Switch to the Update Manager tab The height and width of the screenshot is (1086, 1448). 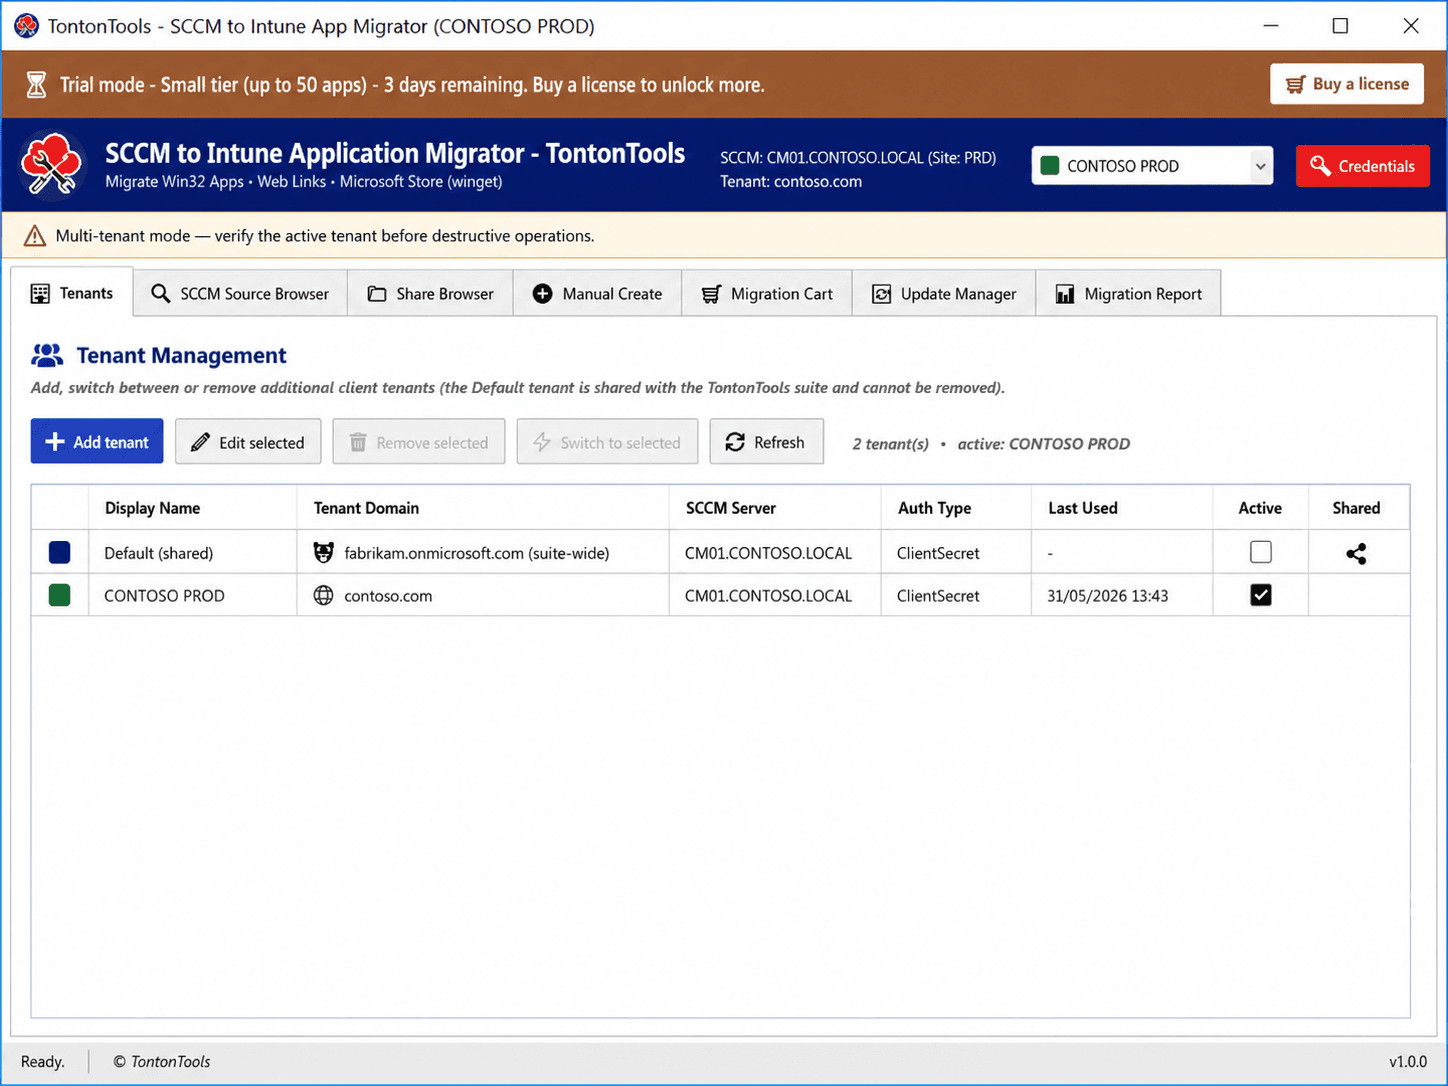pos(944,294)
